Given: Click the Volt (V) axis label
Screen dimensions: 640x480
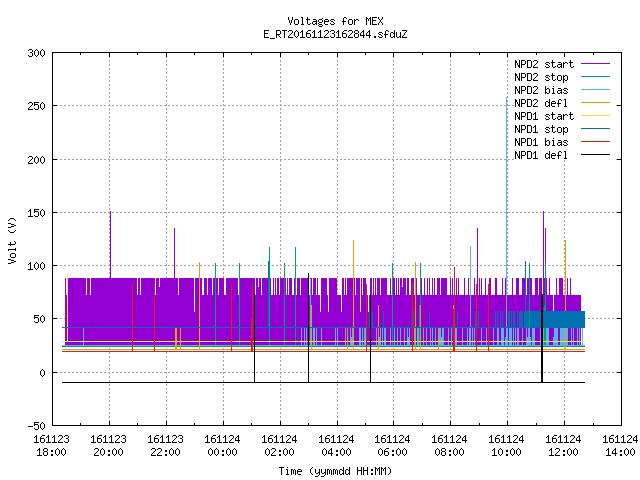Looking at the screenshot, I should pos(12,240).
